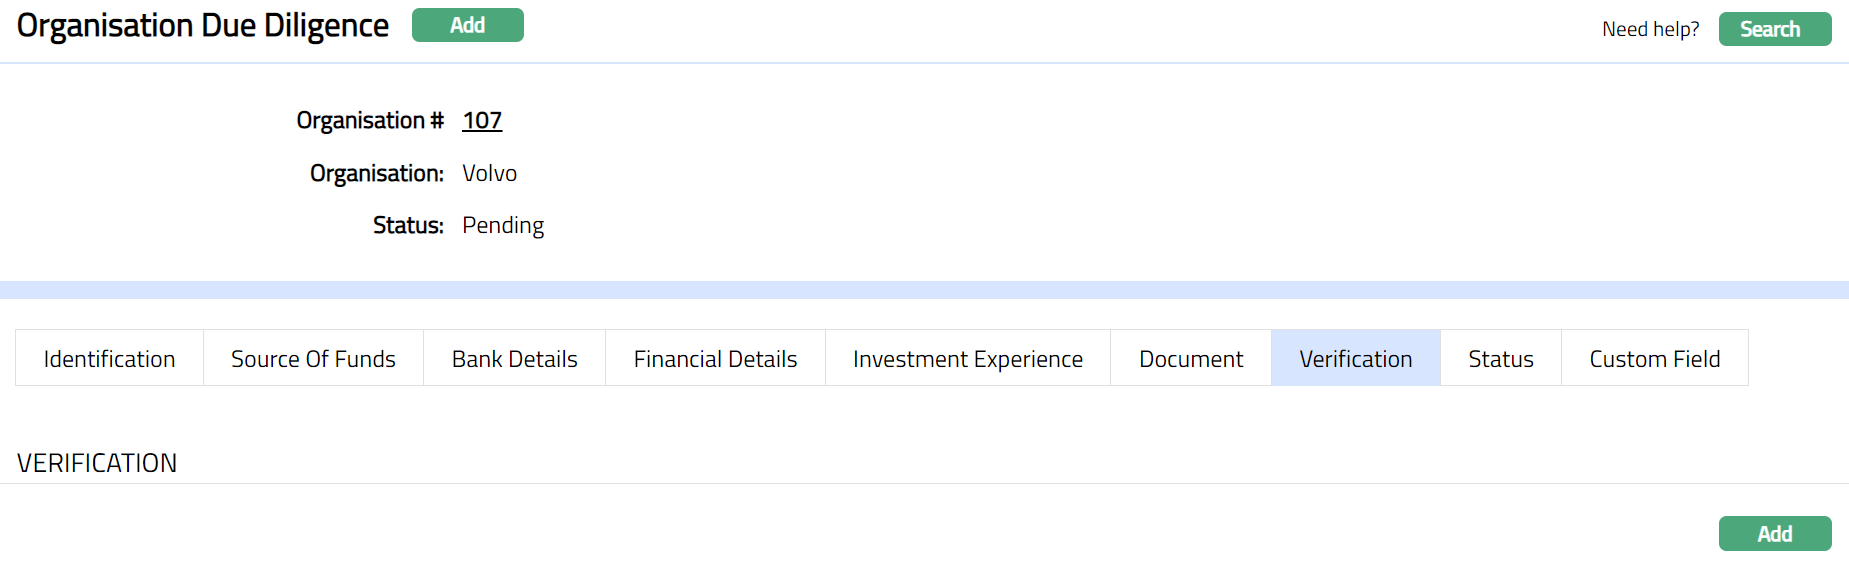Select the Bank Details tab
This screenshot has width=1849, height=563.
514,358
